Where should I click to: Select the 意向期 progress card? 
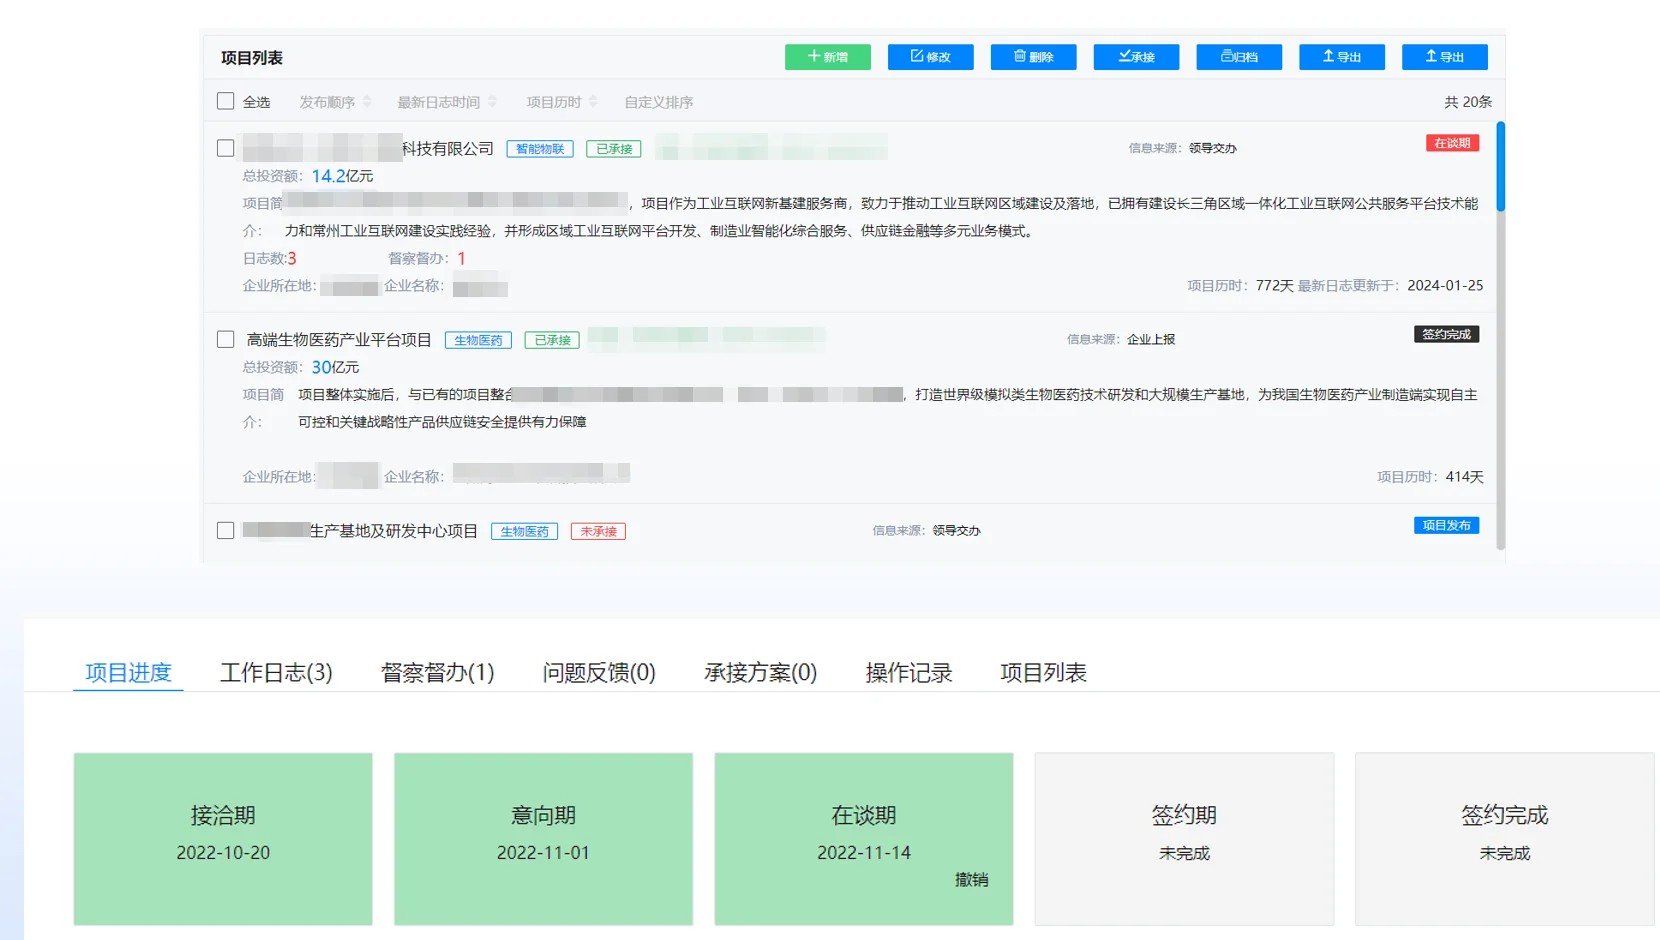[543, 839]
